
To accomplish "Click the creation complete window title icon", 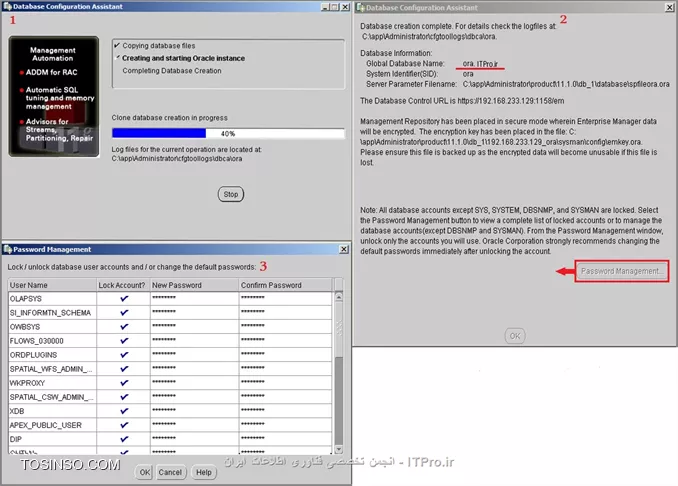I will [360, 8].
